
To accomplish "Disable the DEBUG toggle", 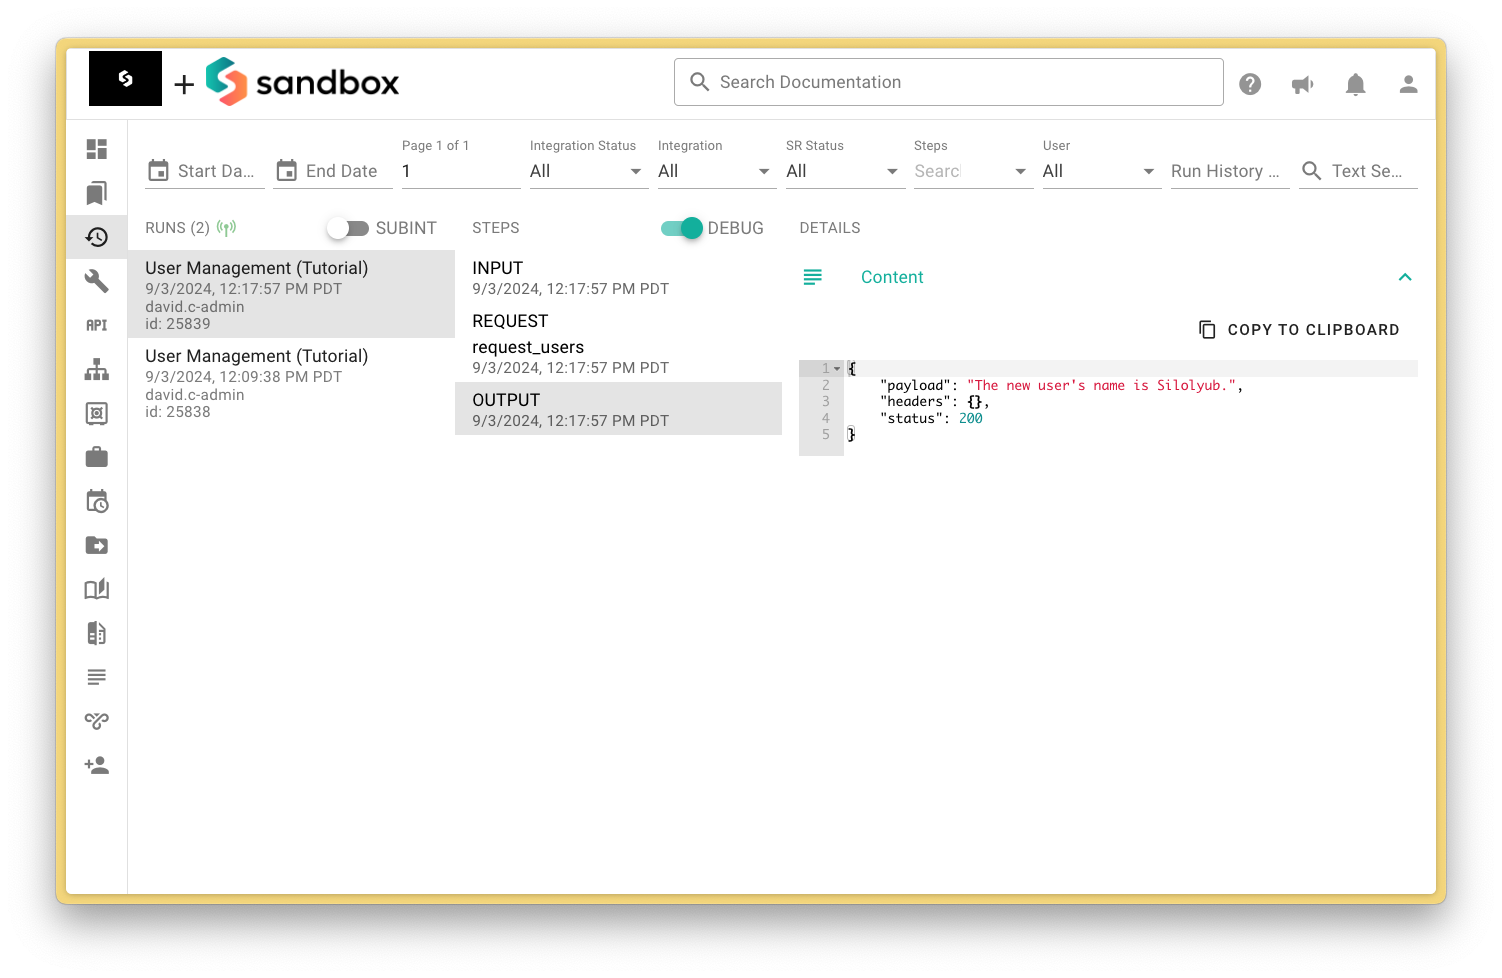I will click(682, 228).
